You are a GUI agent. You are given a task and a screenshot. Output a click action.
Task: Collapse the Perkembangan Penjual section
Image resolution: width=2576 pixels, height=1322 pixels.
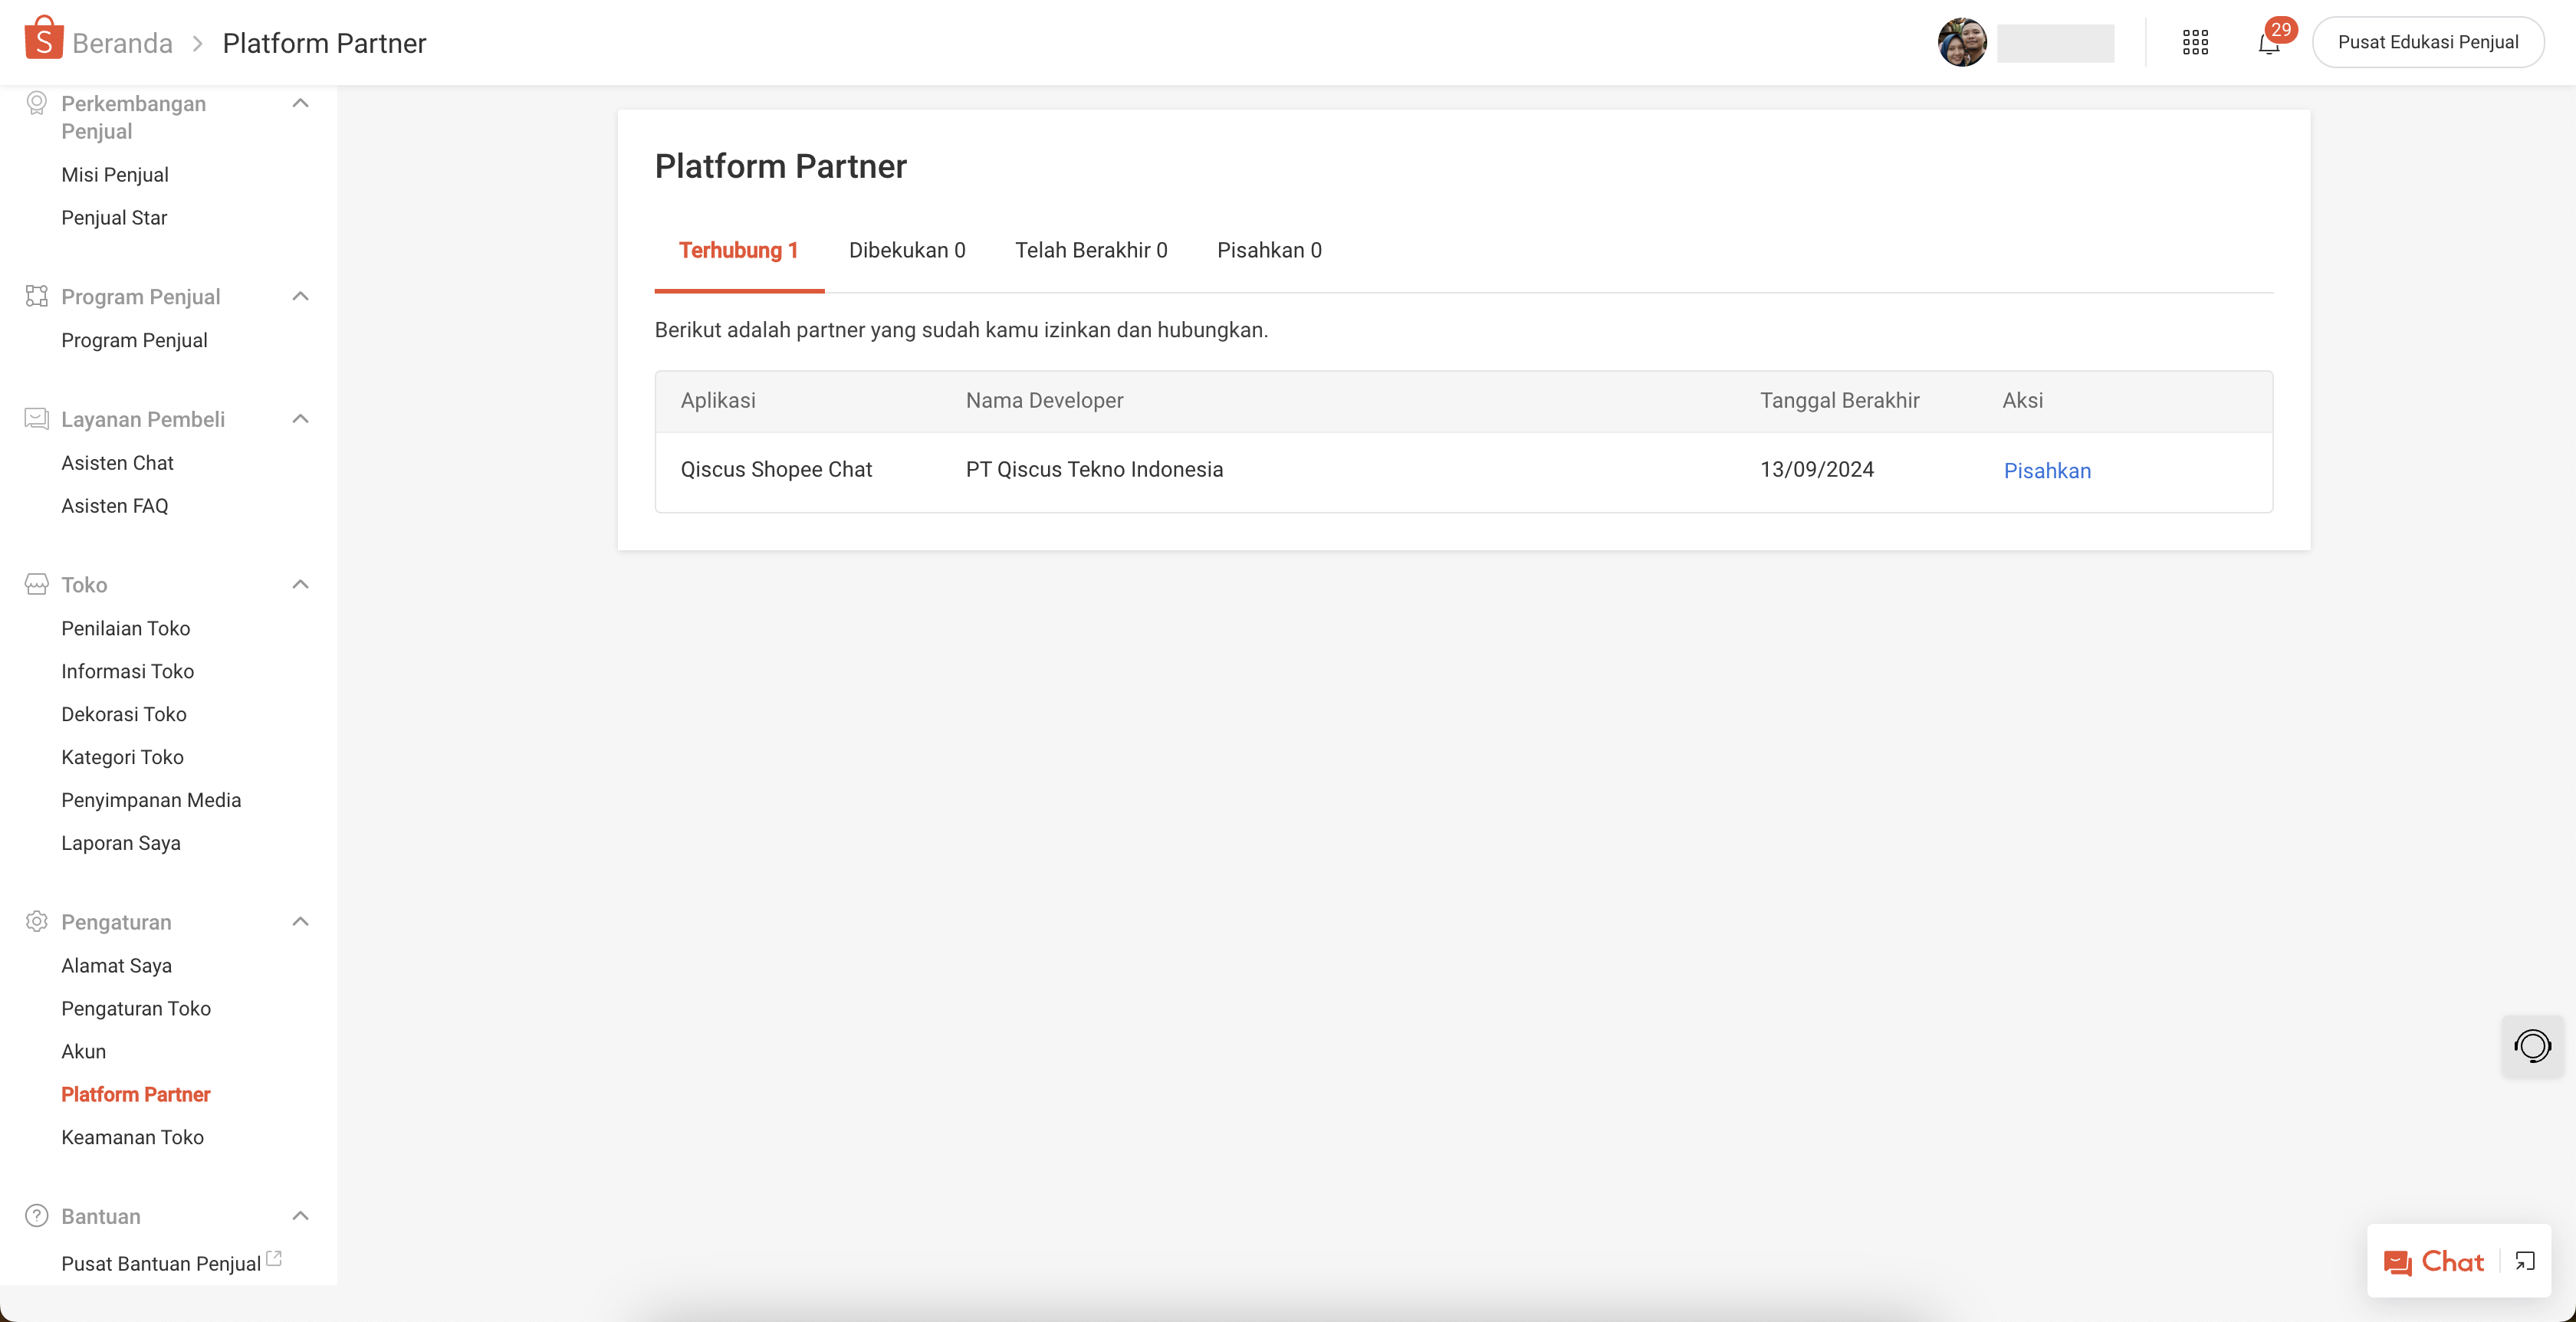coord(300,103)
